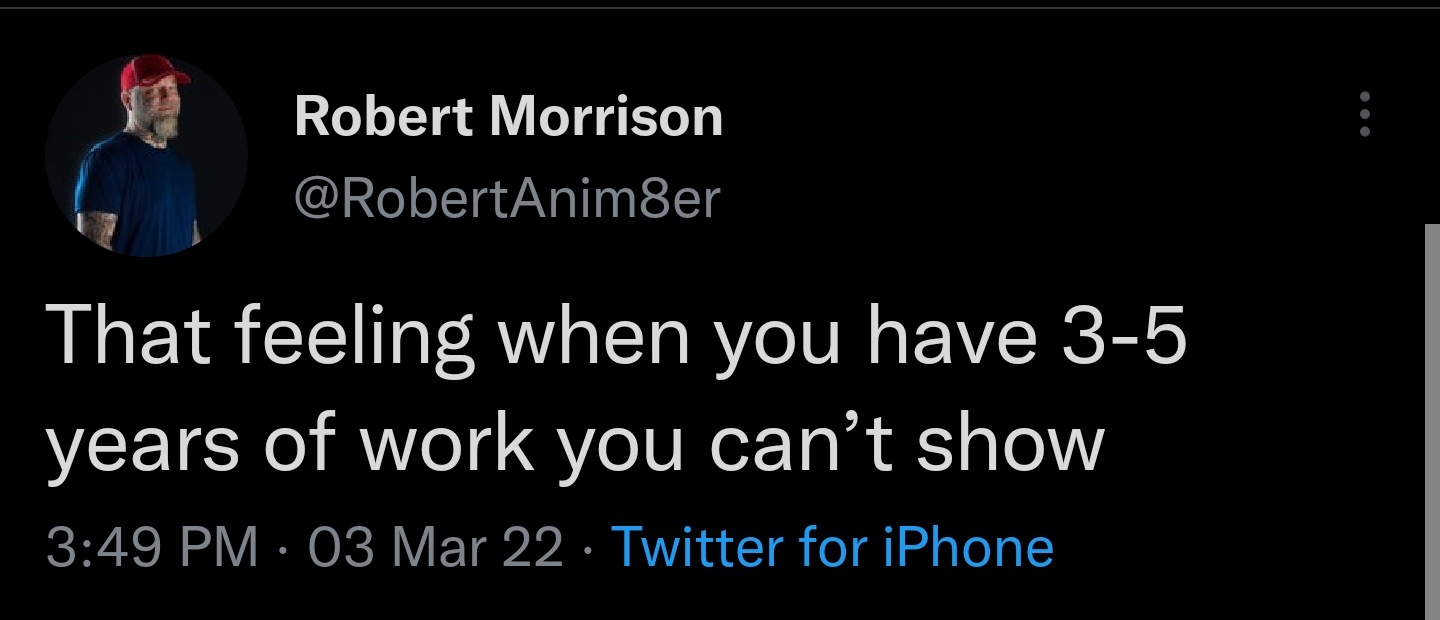Viewport: 1440px width, 620px height.
Task: Click the tweet line starting "That feeling"
Action: tap(615, 337)
